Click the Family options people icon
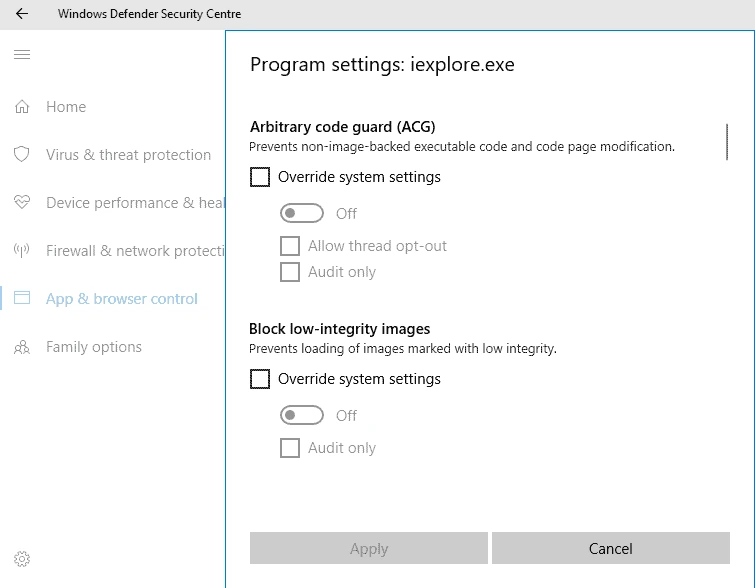Image resolution: width=755 pixels, height=588 pixels. click(22, 347)
